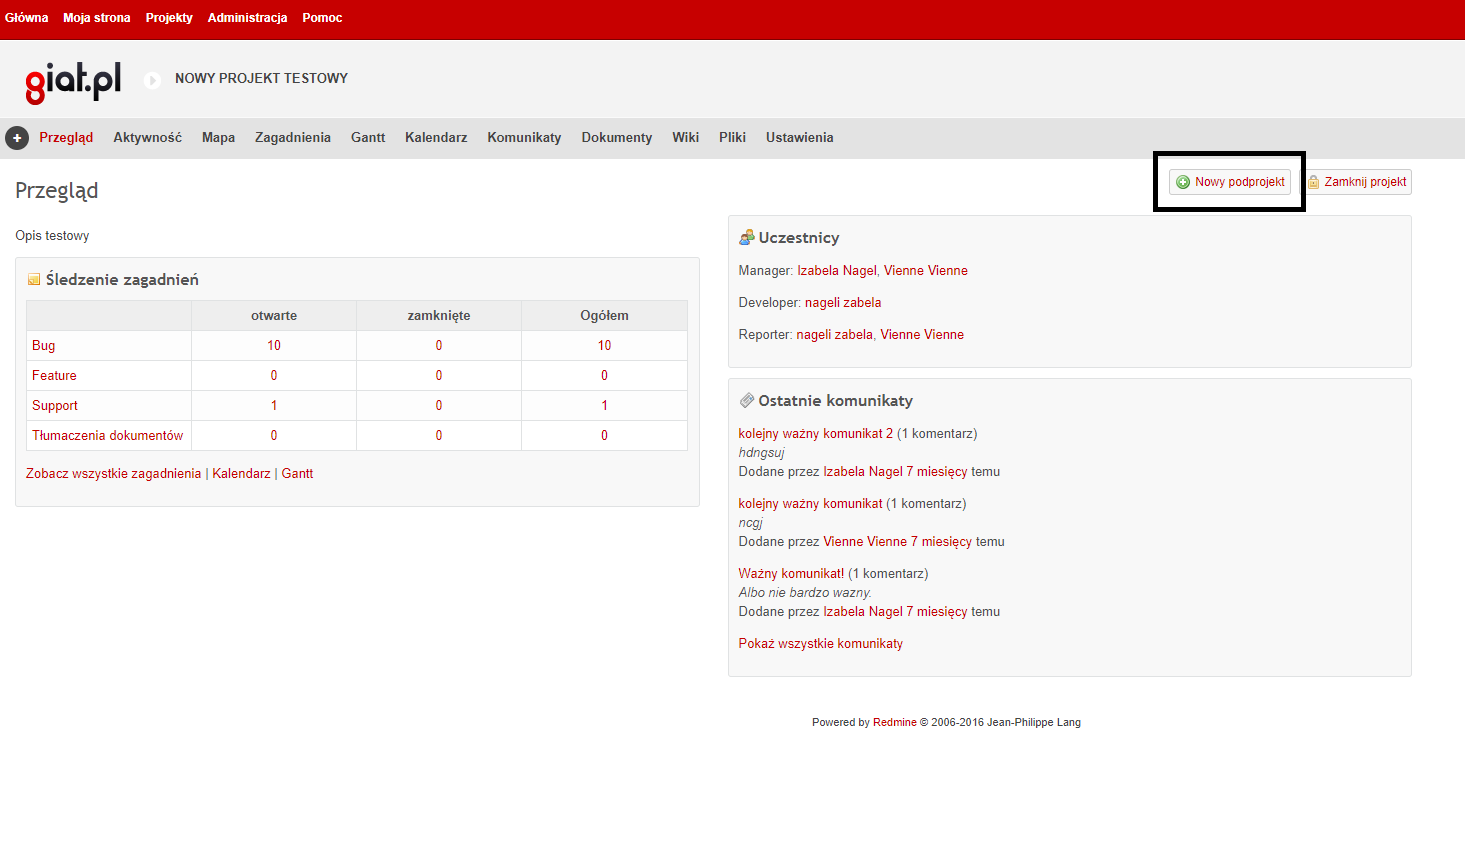Open the Manager Izabela Nagel profile link
Image resolution: width=1465 pixels, height=855 pixels.
click(x=837, y=271)
